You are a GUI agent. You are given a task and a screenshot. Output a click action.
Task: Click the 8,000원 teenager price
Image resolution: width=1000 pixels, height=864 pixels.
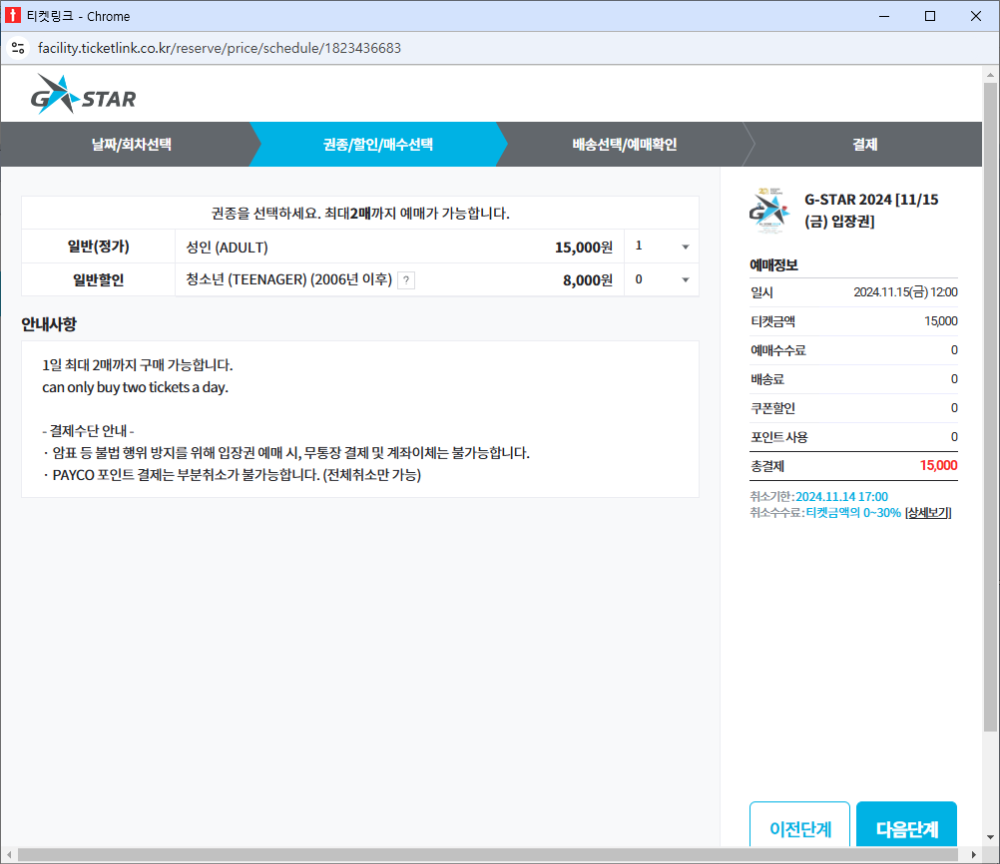pyautogui.click(x=587, y=281)
